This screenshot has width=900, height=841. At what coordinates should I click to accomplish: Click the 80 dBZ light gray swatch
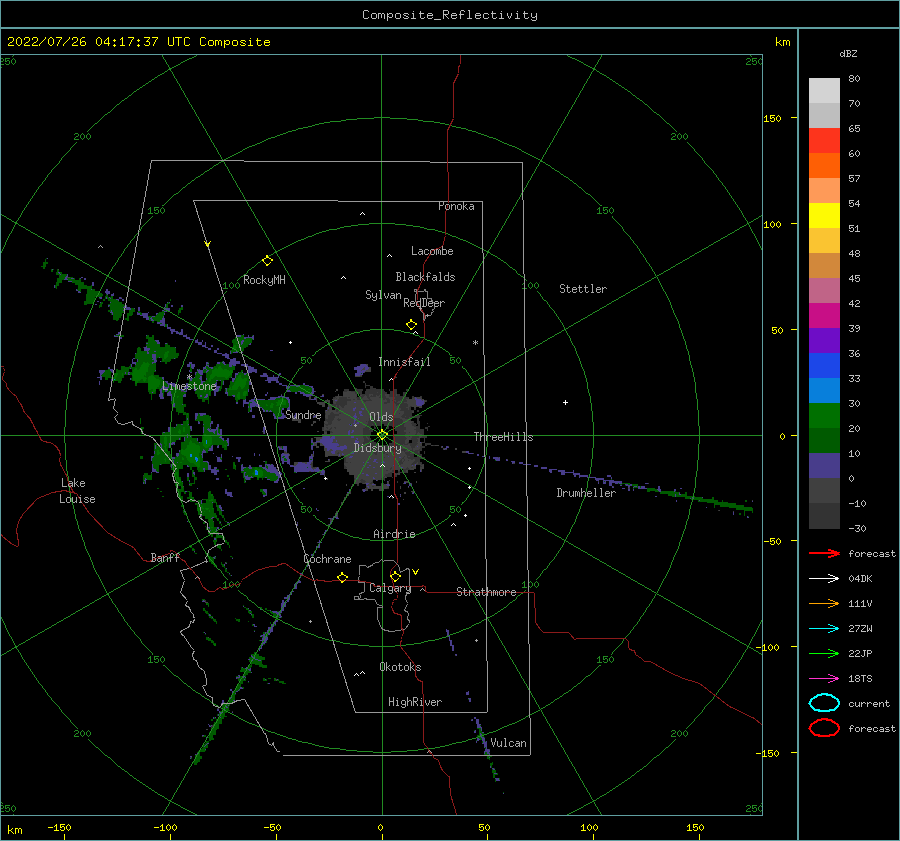(x=824, y=90)
